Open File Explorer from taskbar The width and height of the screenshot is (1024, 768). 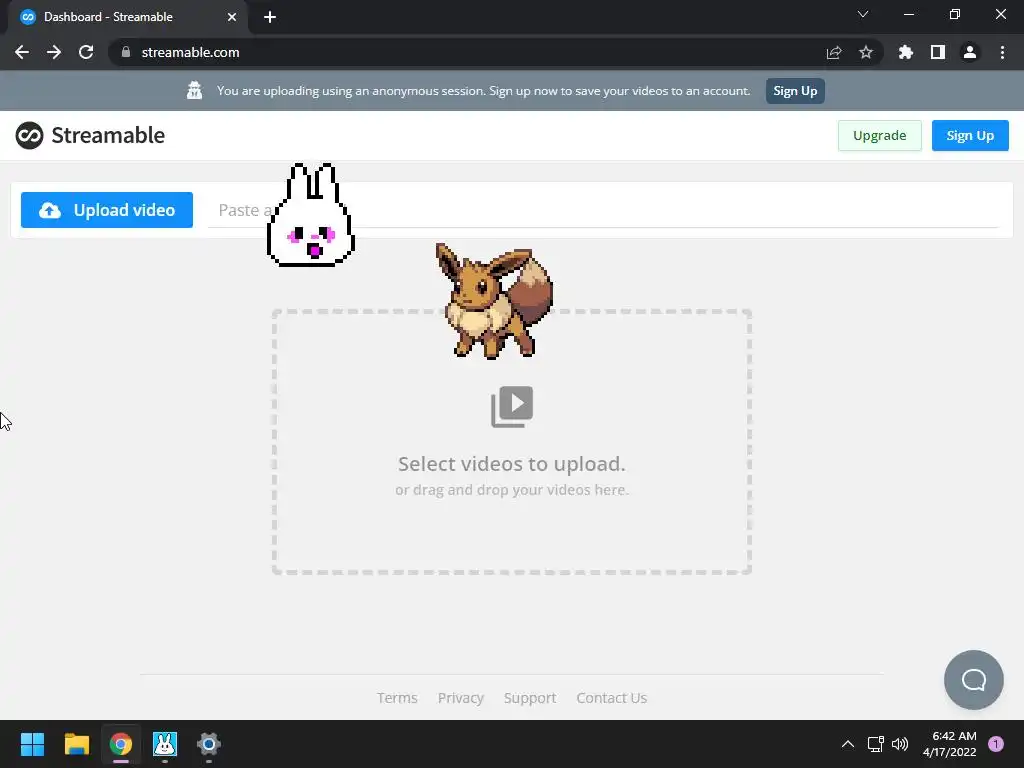point(76,744)
